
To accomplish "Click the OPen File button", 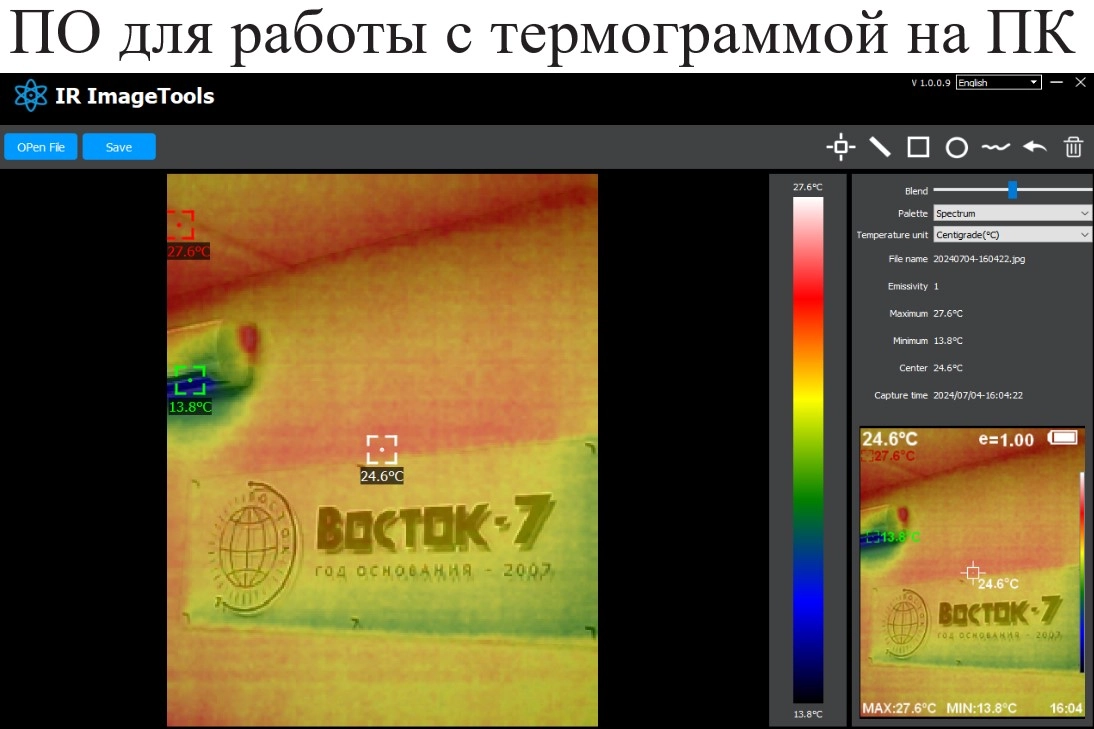I will pyautogui.click(x=41, y=147).
